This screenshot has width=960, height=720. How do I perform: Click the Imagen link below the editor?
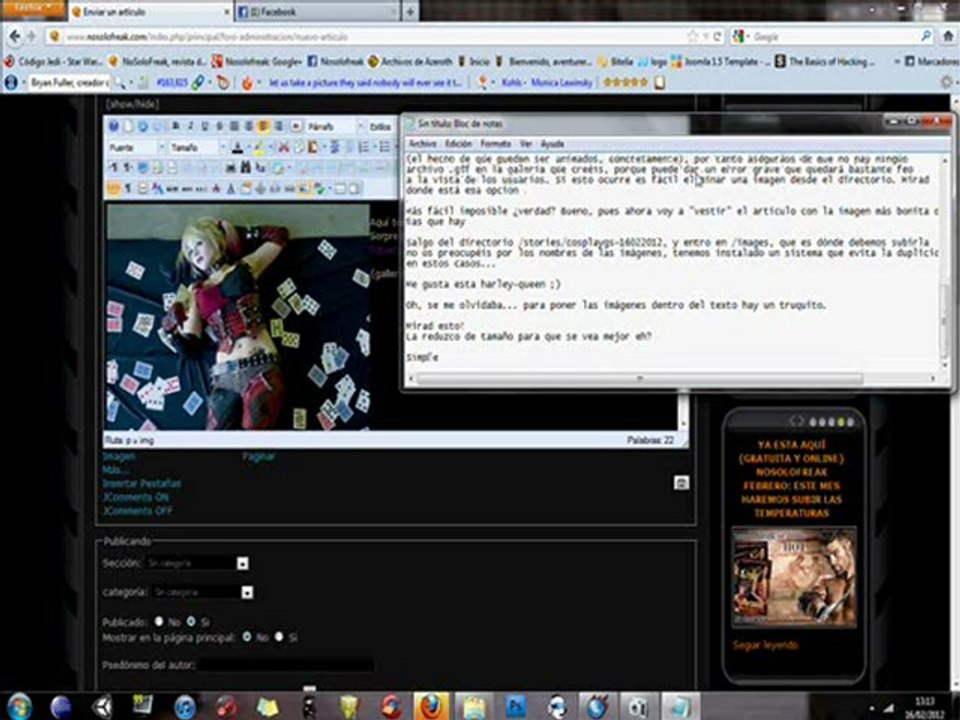[119, 456]
